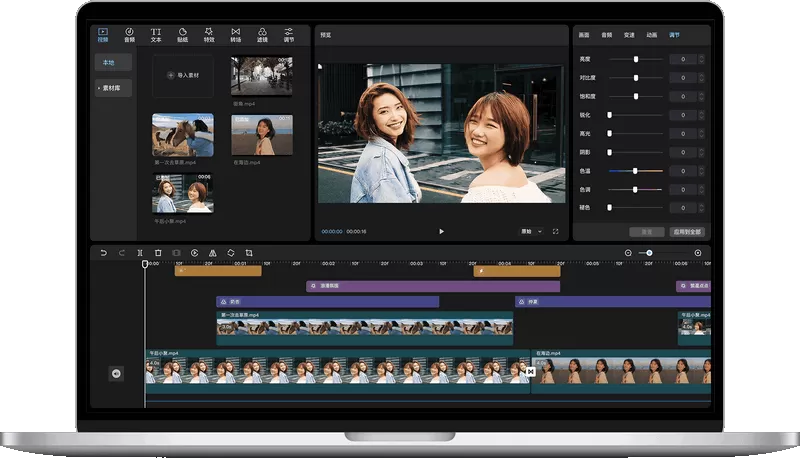800x469 pixels.
Task: Select the 在海边.mp4 clip on main track
Action: (x=621, y=372)
